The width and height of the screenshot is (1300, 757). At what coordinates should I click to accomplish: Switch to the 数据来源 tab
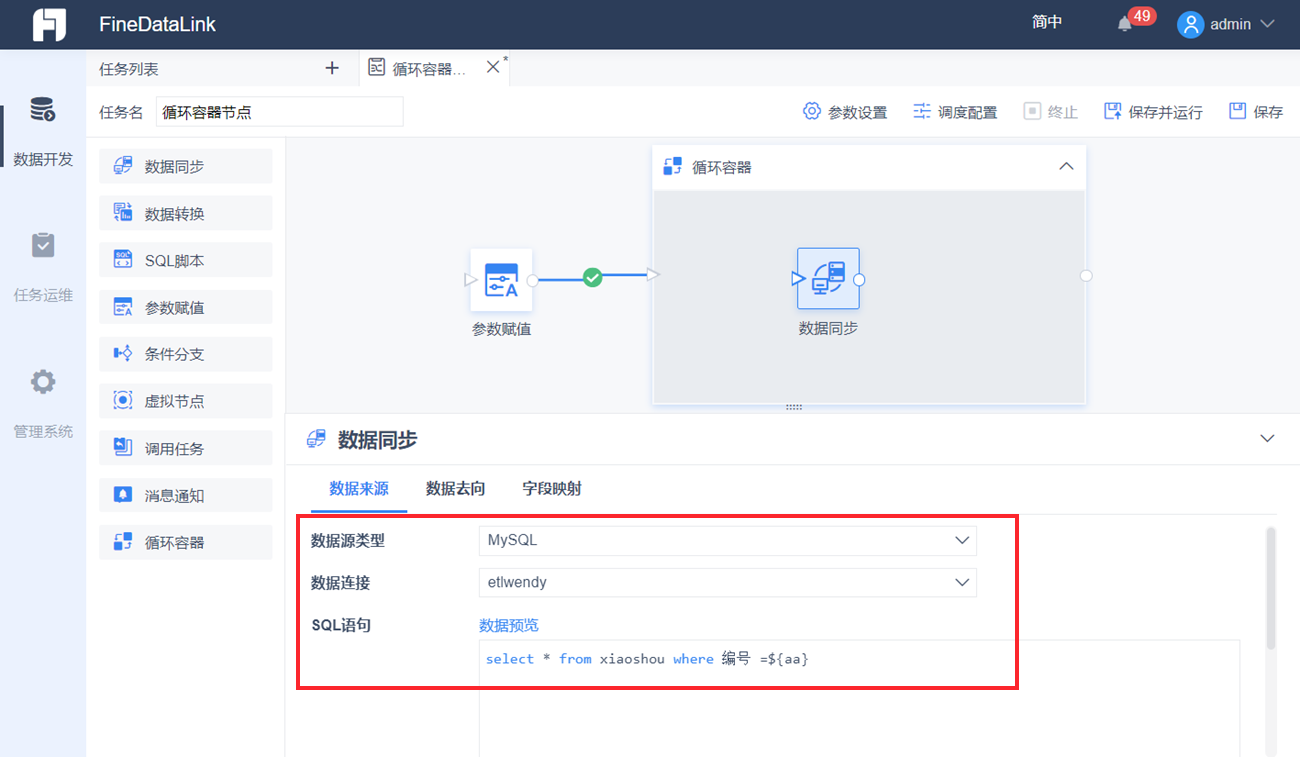[x=359, y=489]
